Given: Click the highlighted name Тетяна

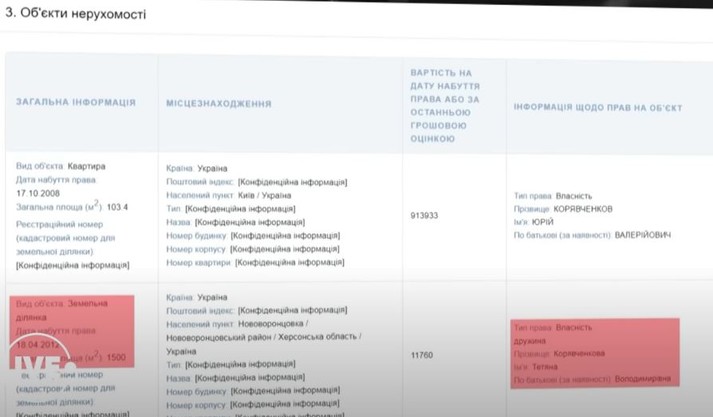Looking at the screenshot, I should [x=548, y=366].
